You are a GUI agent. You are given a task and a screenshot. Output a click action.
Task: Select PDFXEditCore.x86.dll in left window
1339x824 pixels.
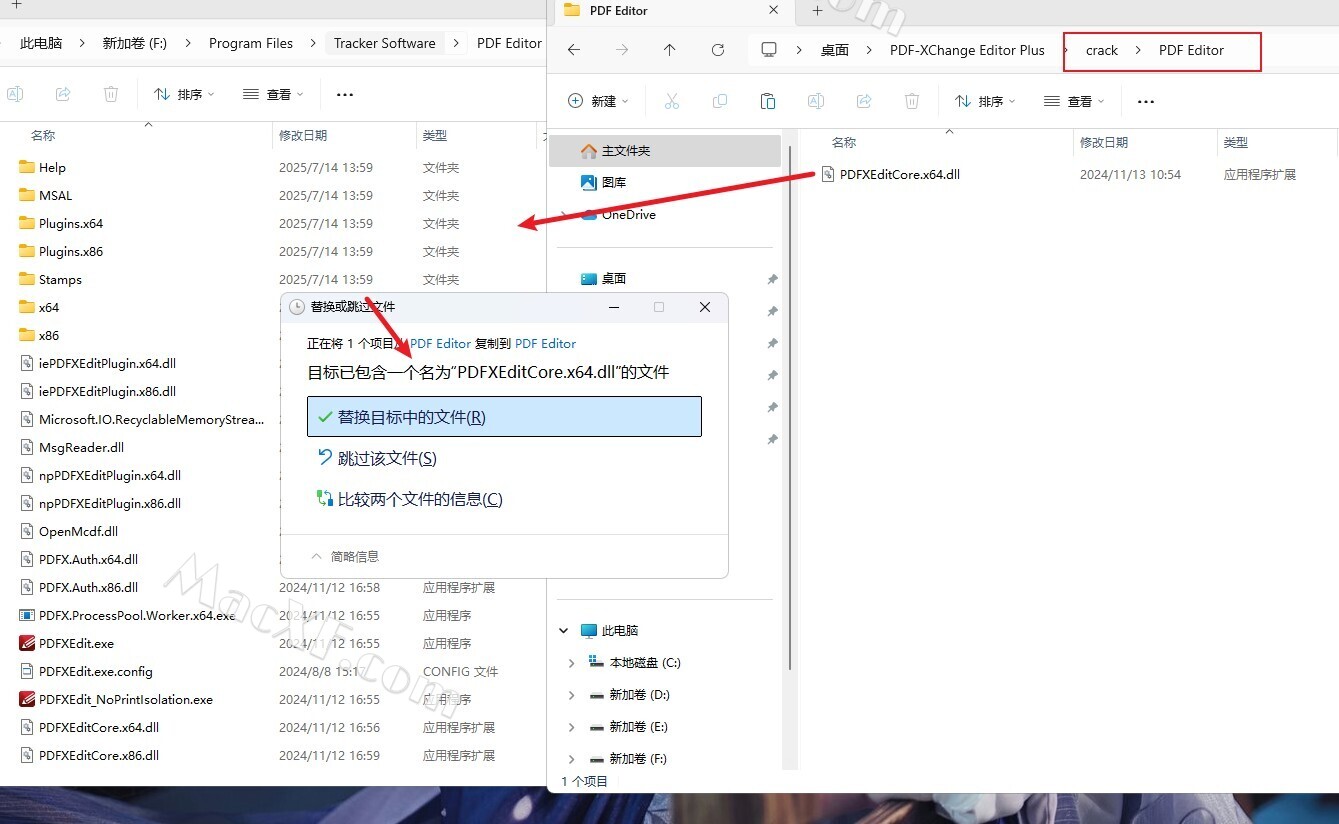click(99, 755)
